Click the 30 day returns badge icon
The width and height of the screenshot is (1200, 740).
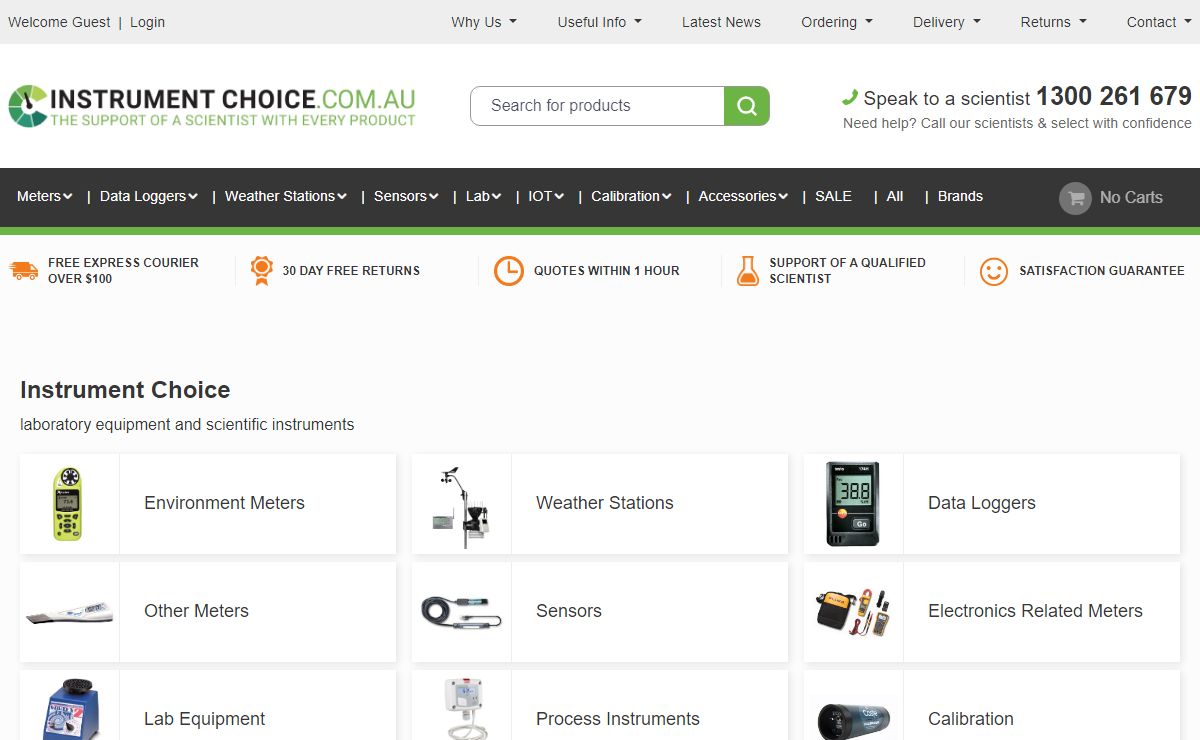click(262, 271)
